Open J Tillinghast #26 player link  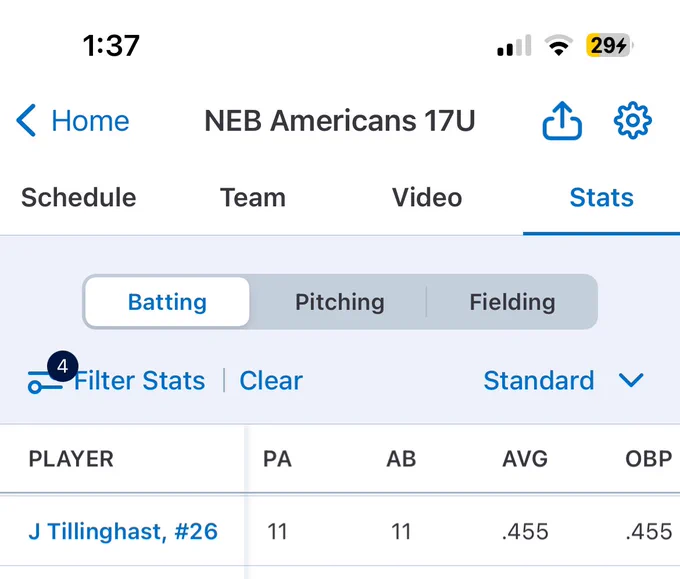(x=123, y=532)
